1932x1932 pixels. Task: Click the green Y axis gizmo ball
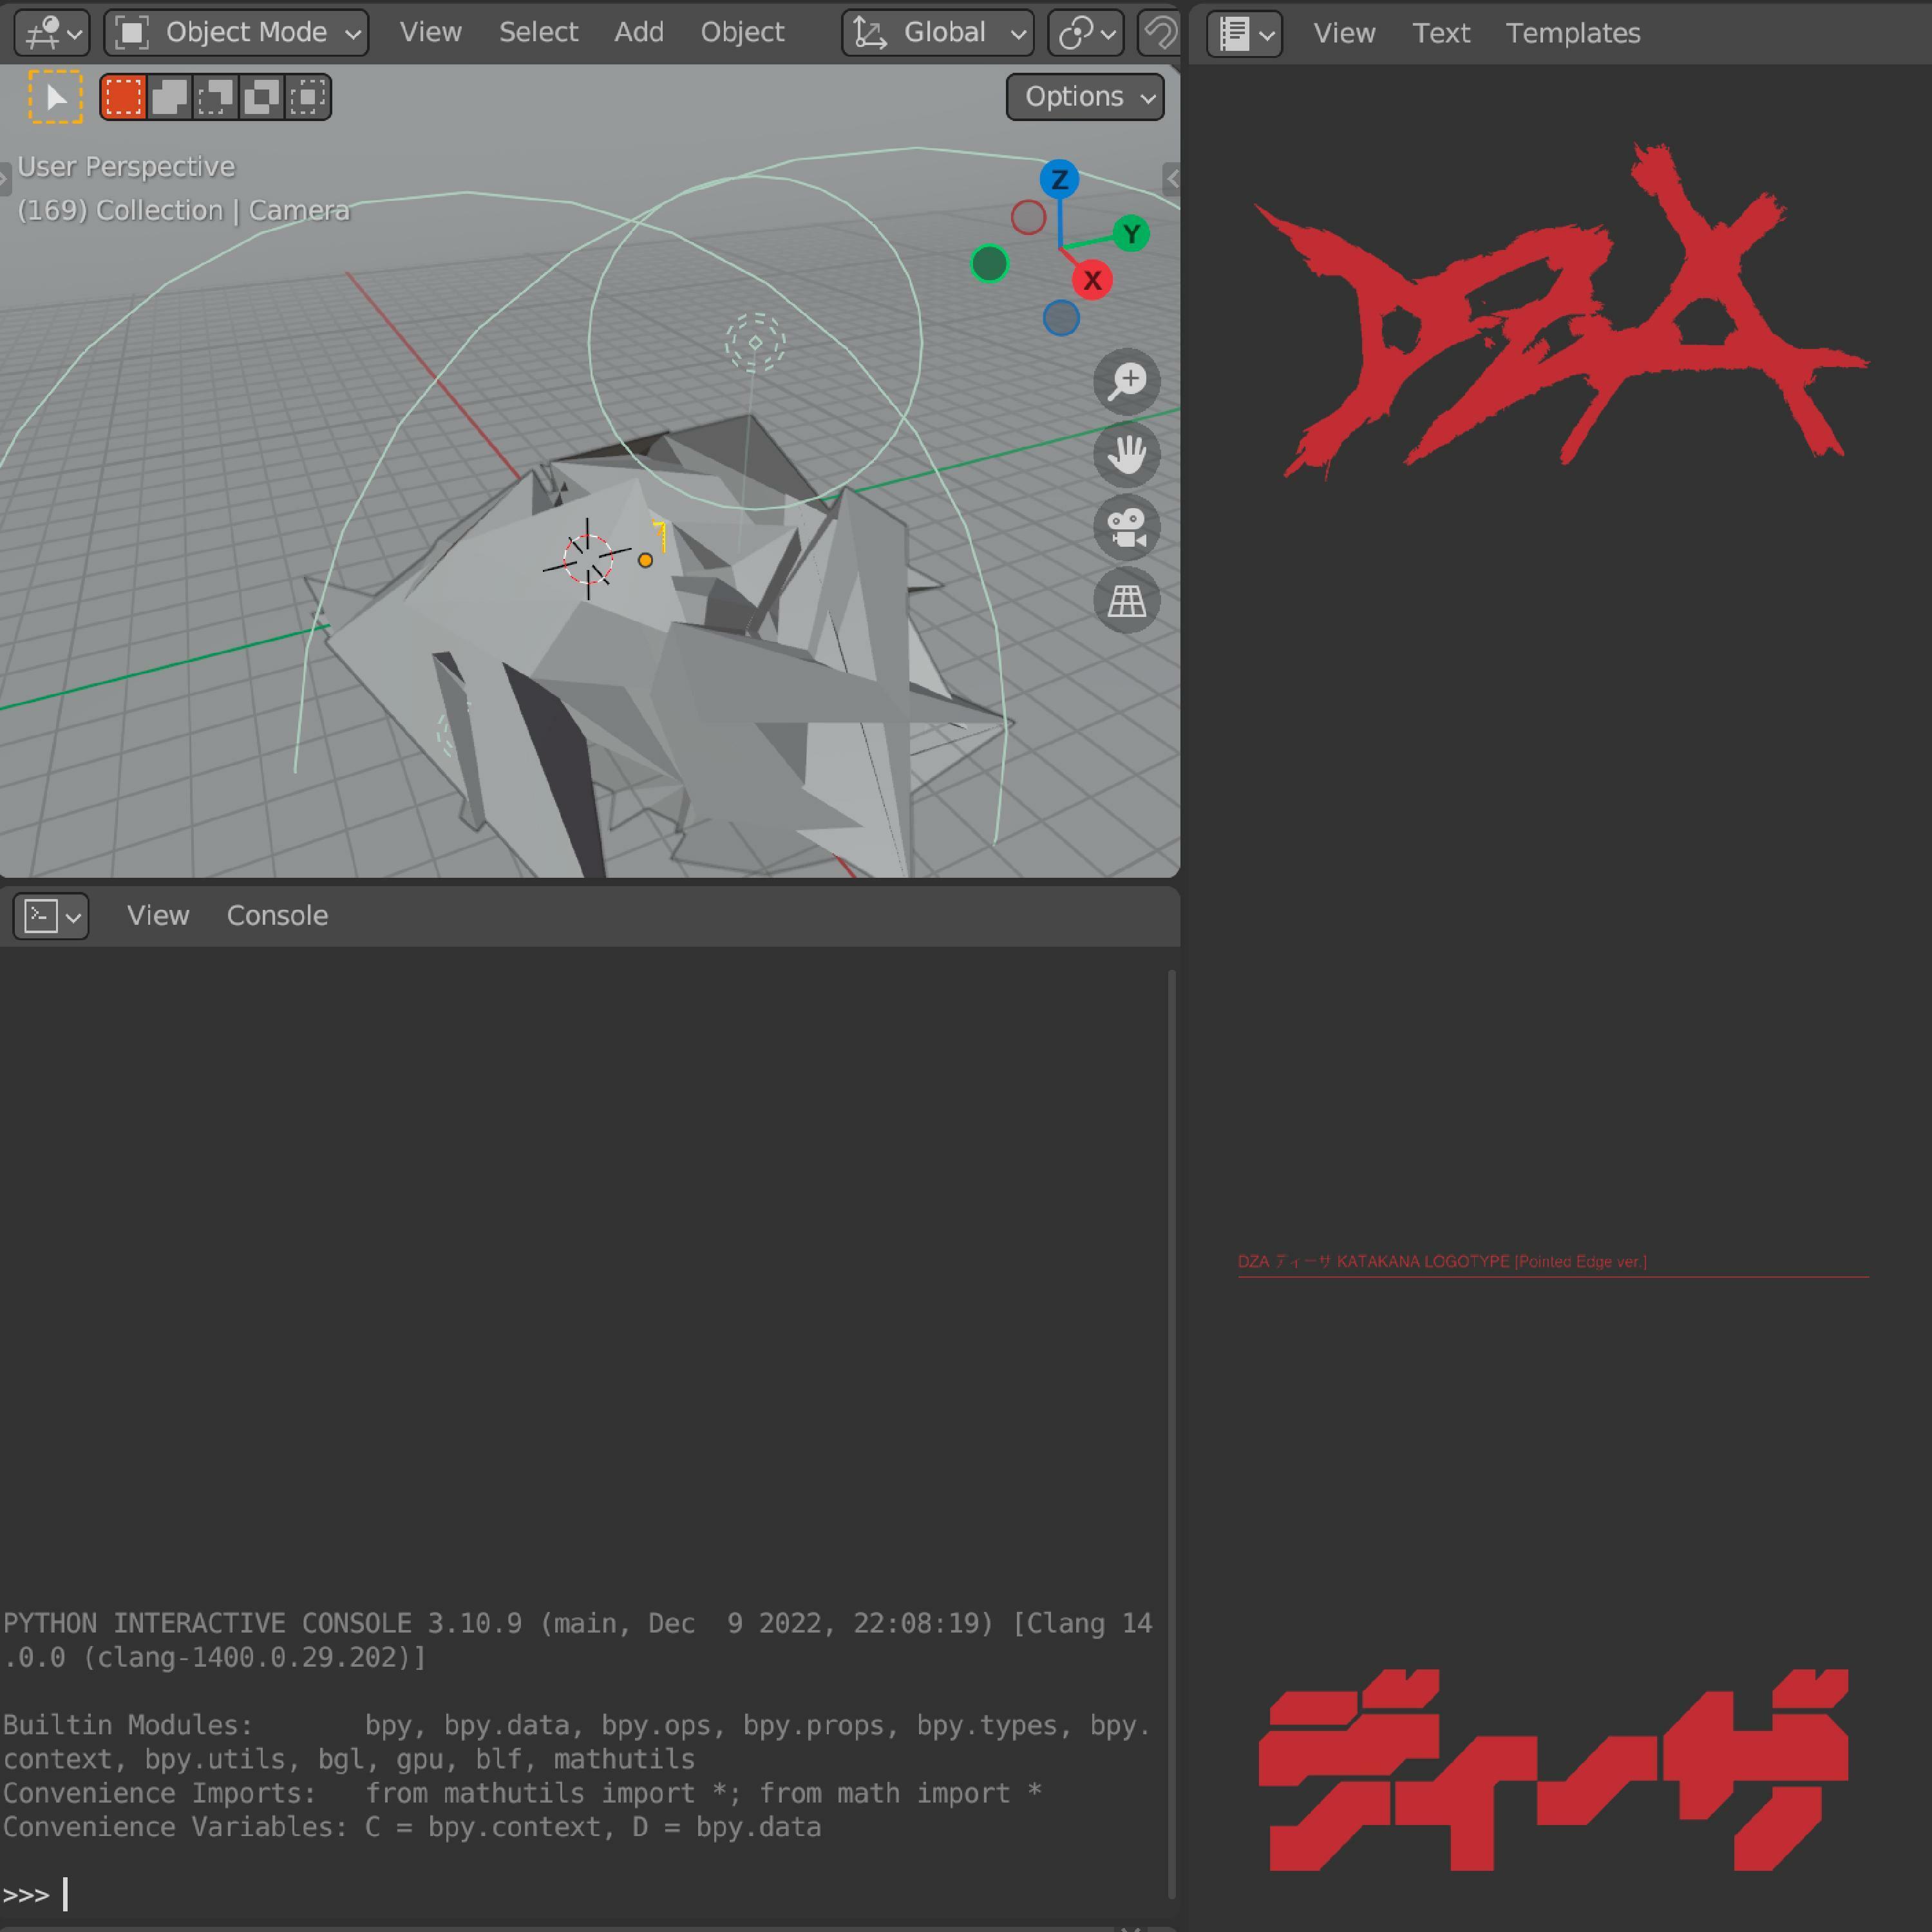pyautogui.click(x=1131, y=234)
